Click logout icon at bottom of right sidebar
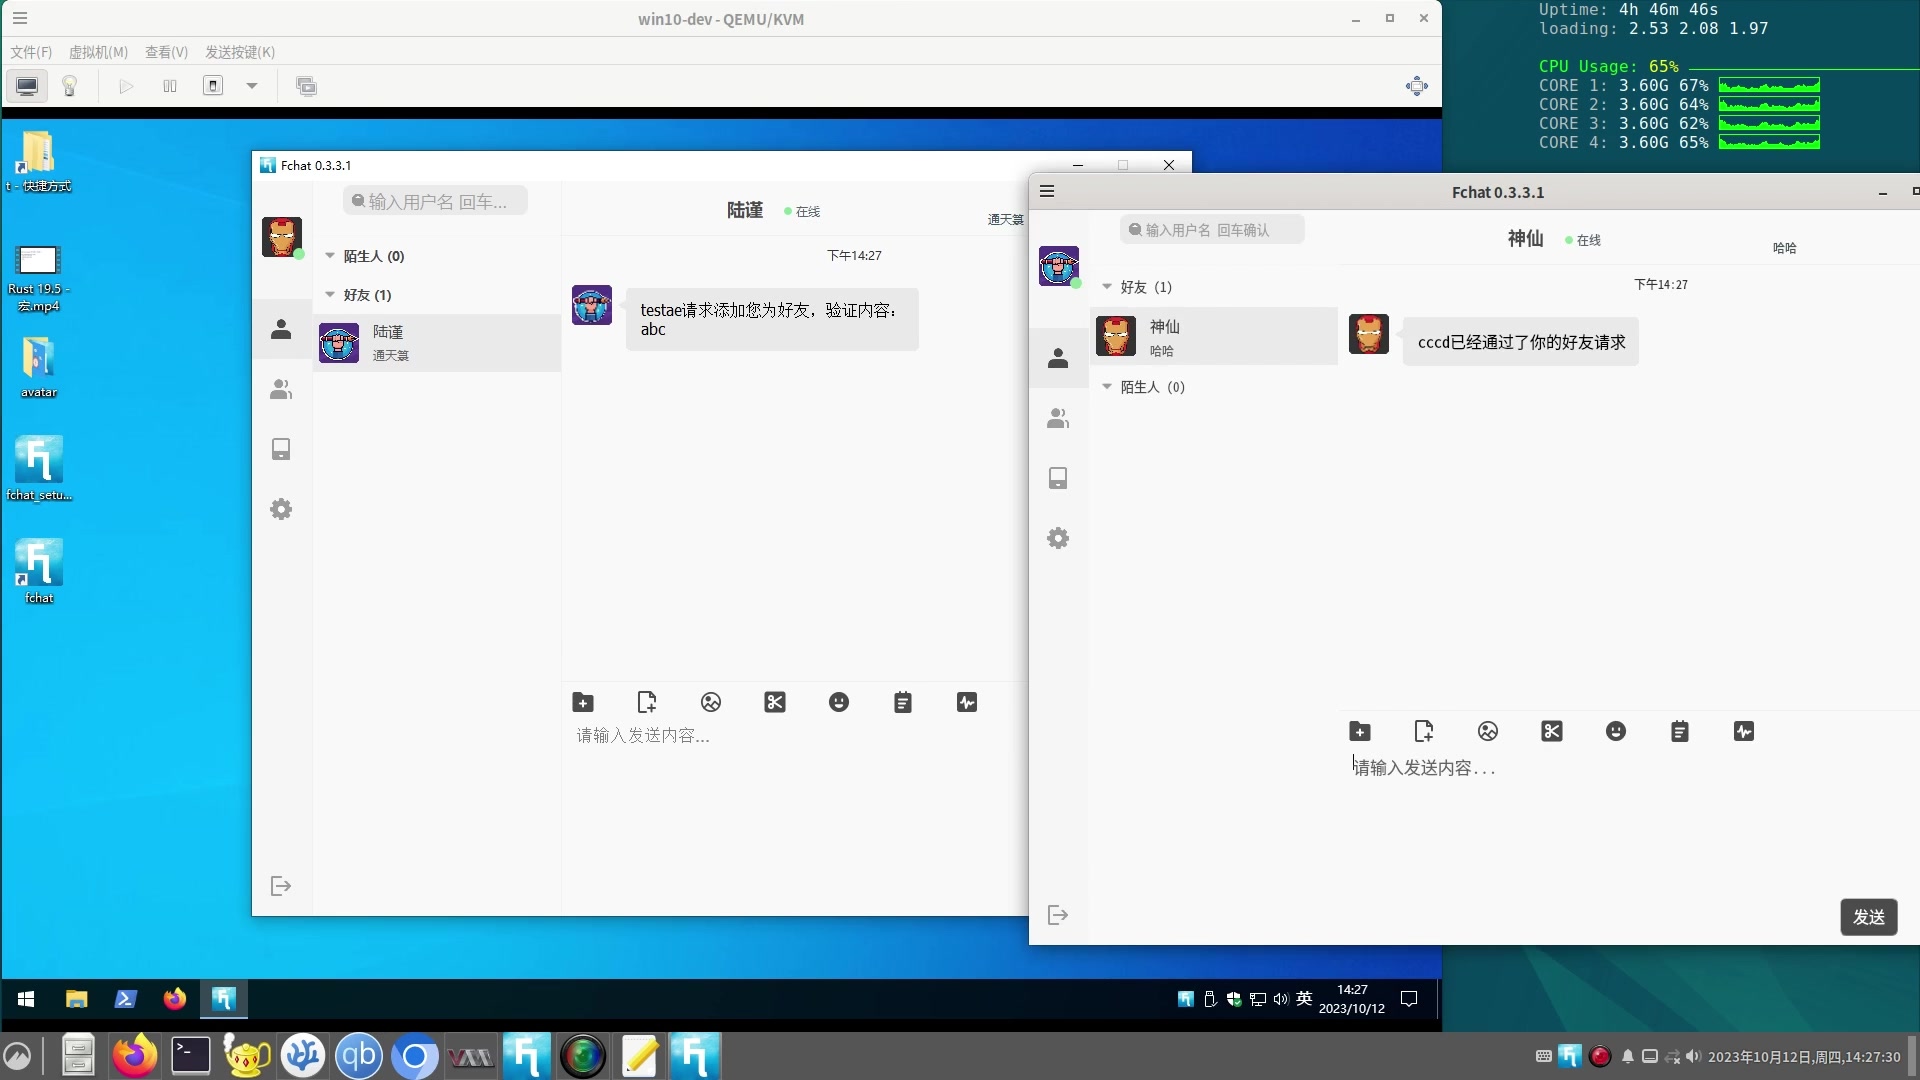The image size is (1920, 1080). point(1058,915)
